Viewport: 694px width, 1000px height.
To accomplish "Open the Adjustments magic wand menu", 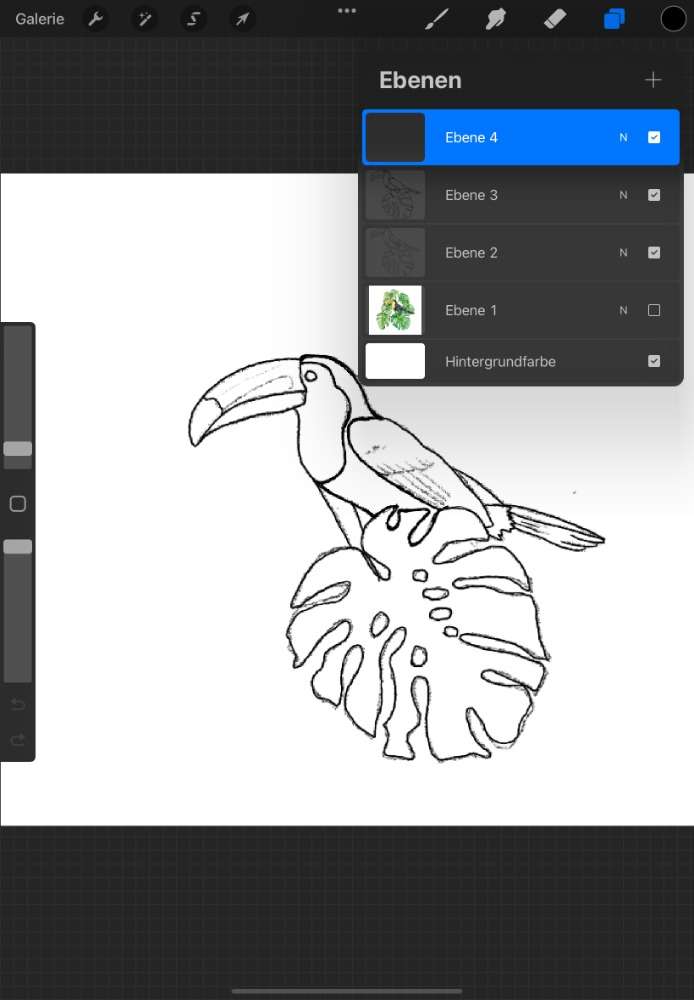I will pos(145,19).
